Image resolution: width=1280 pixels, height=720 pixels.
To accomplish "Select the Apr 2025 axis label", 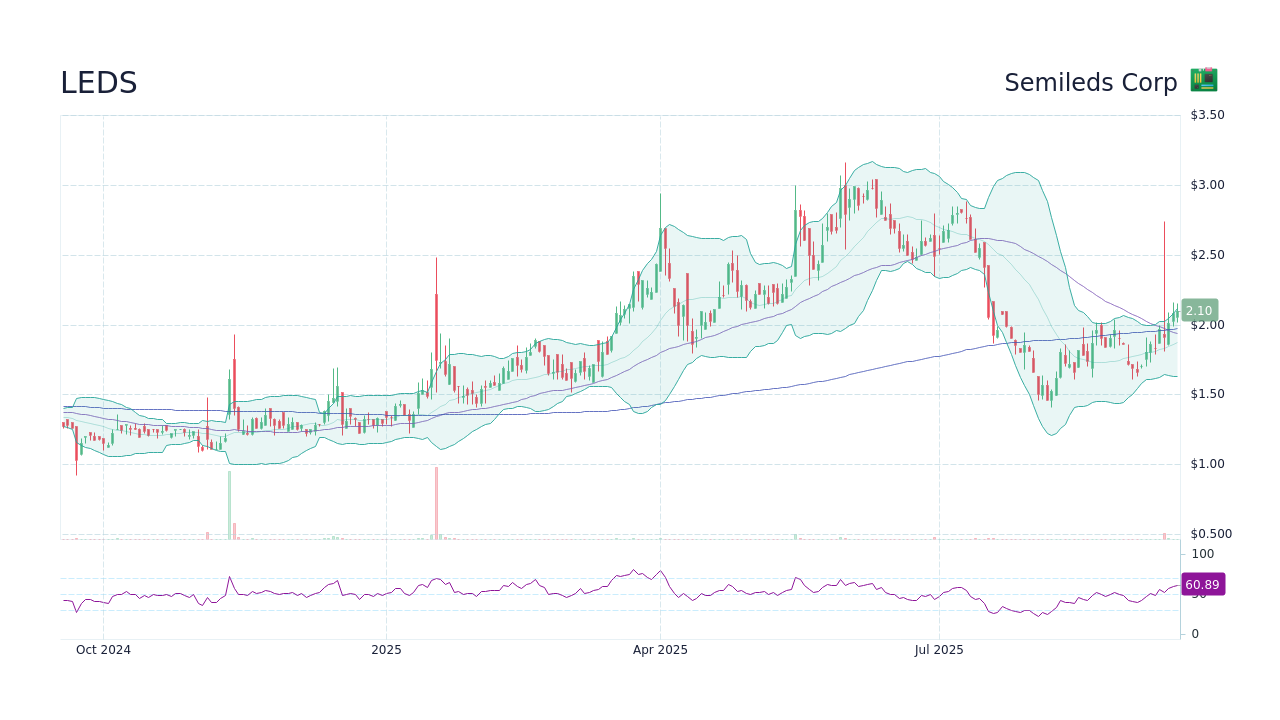I will pos(659,650).
